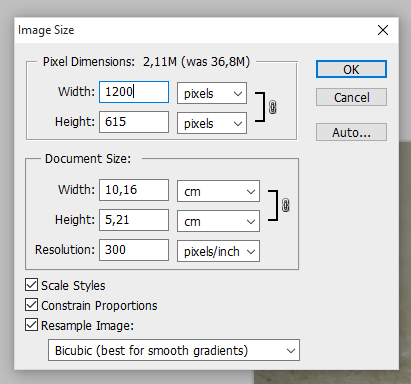Open the pixel height units dropdown
411x384 pixels.
click(x=212, y=123)
